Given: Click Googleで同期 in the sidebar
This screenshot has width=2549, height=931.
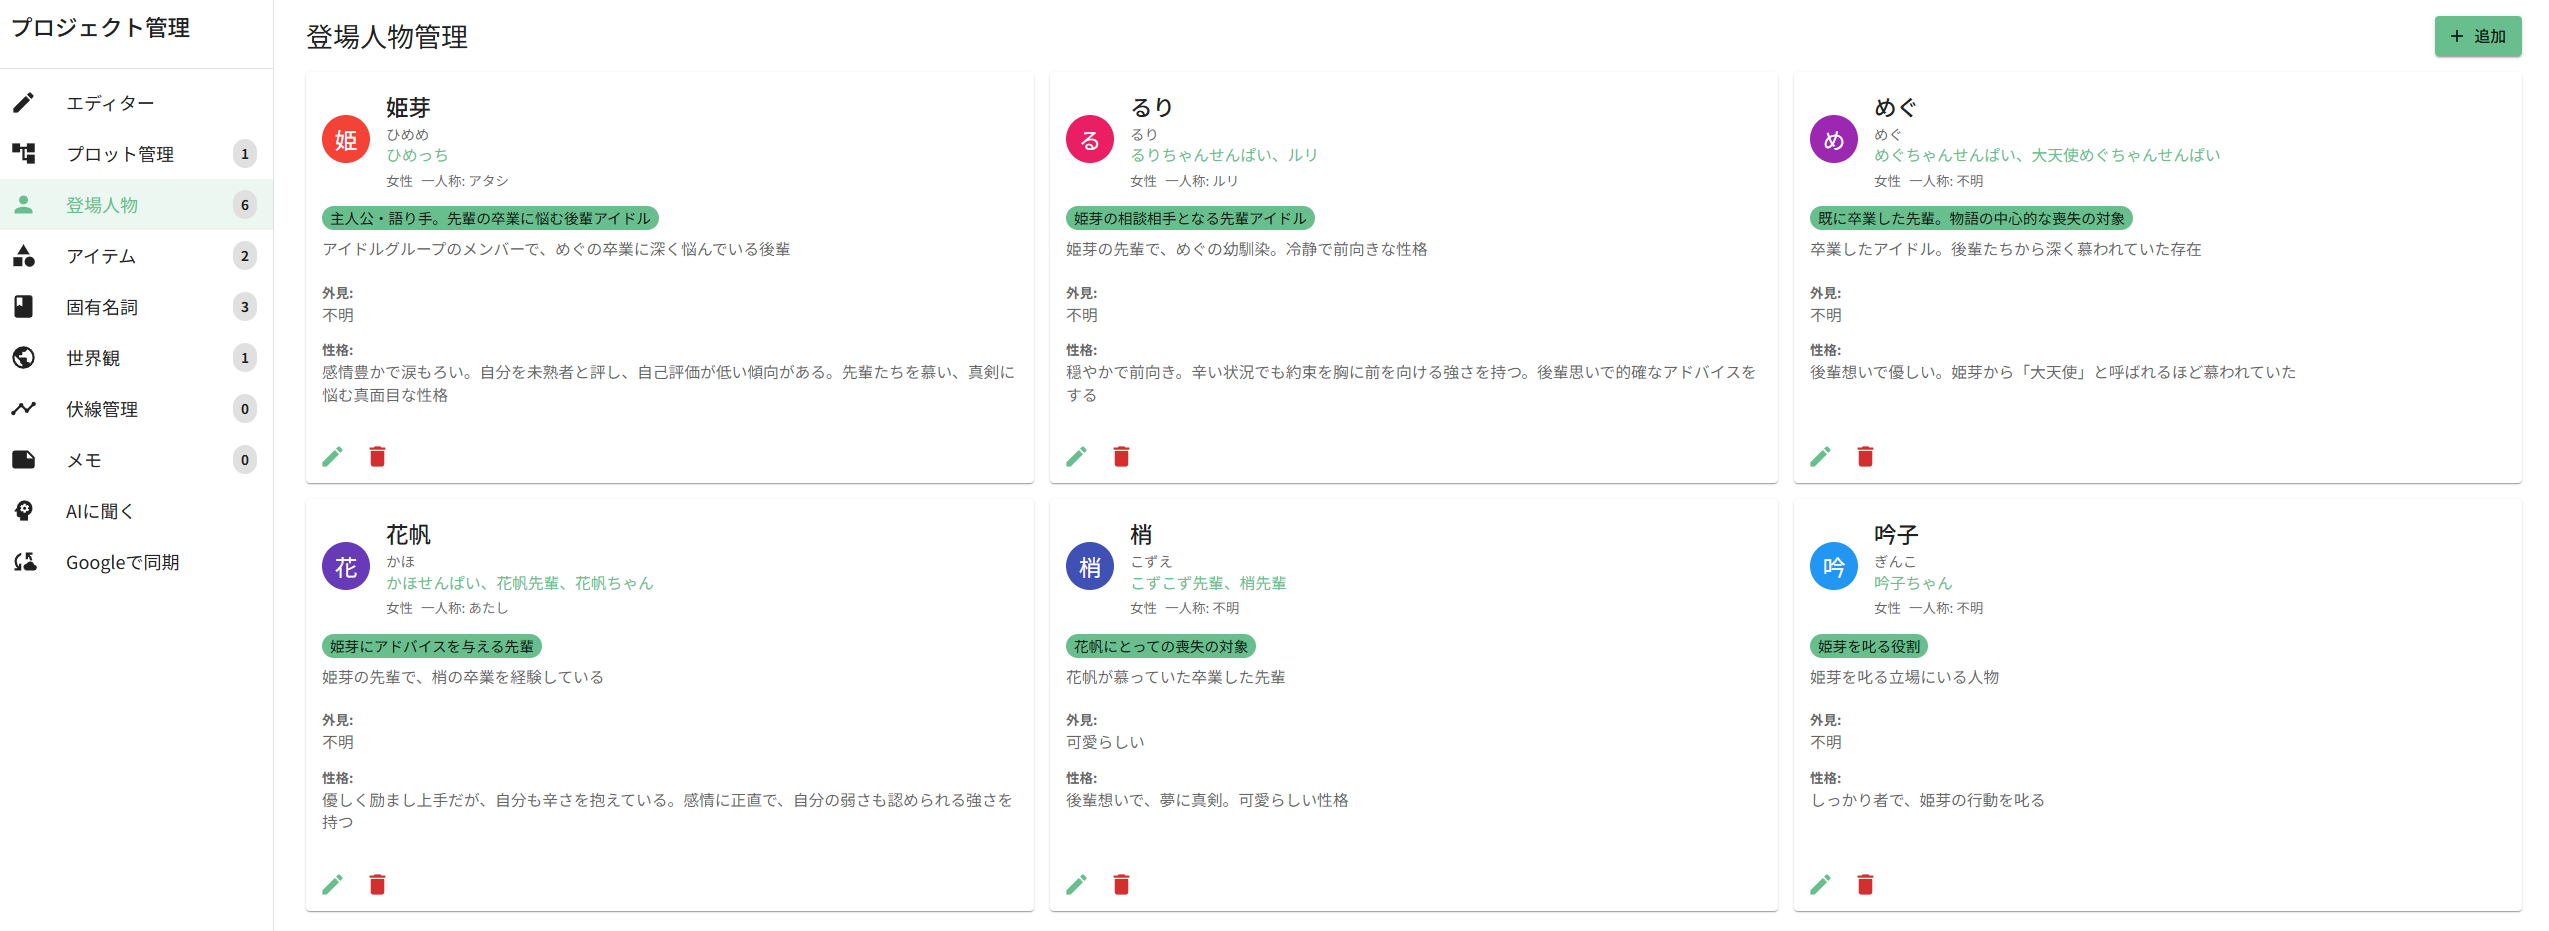Looking at the screenshot, I should 122,562.
